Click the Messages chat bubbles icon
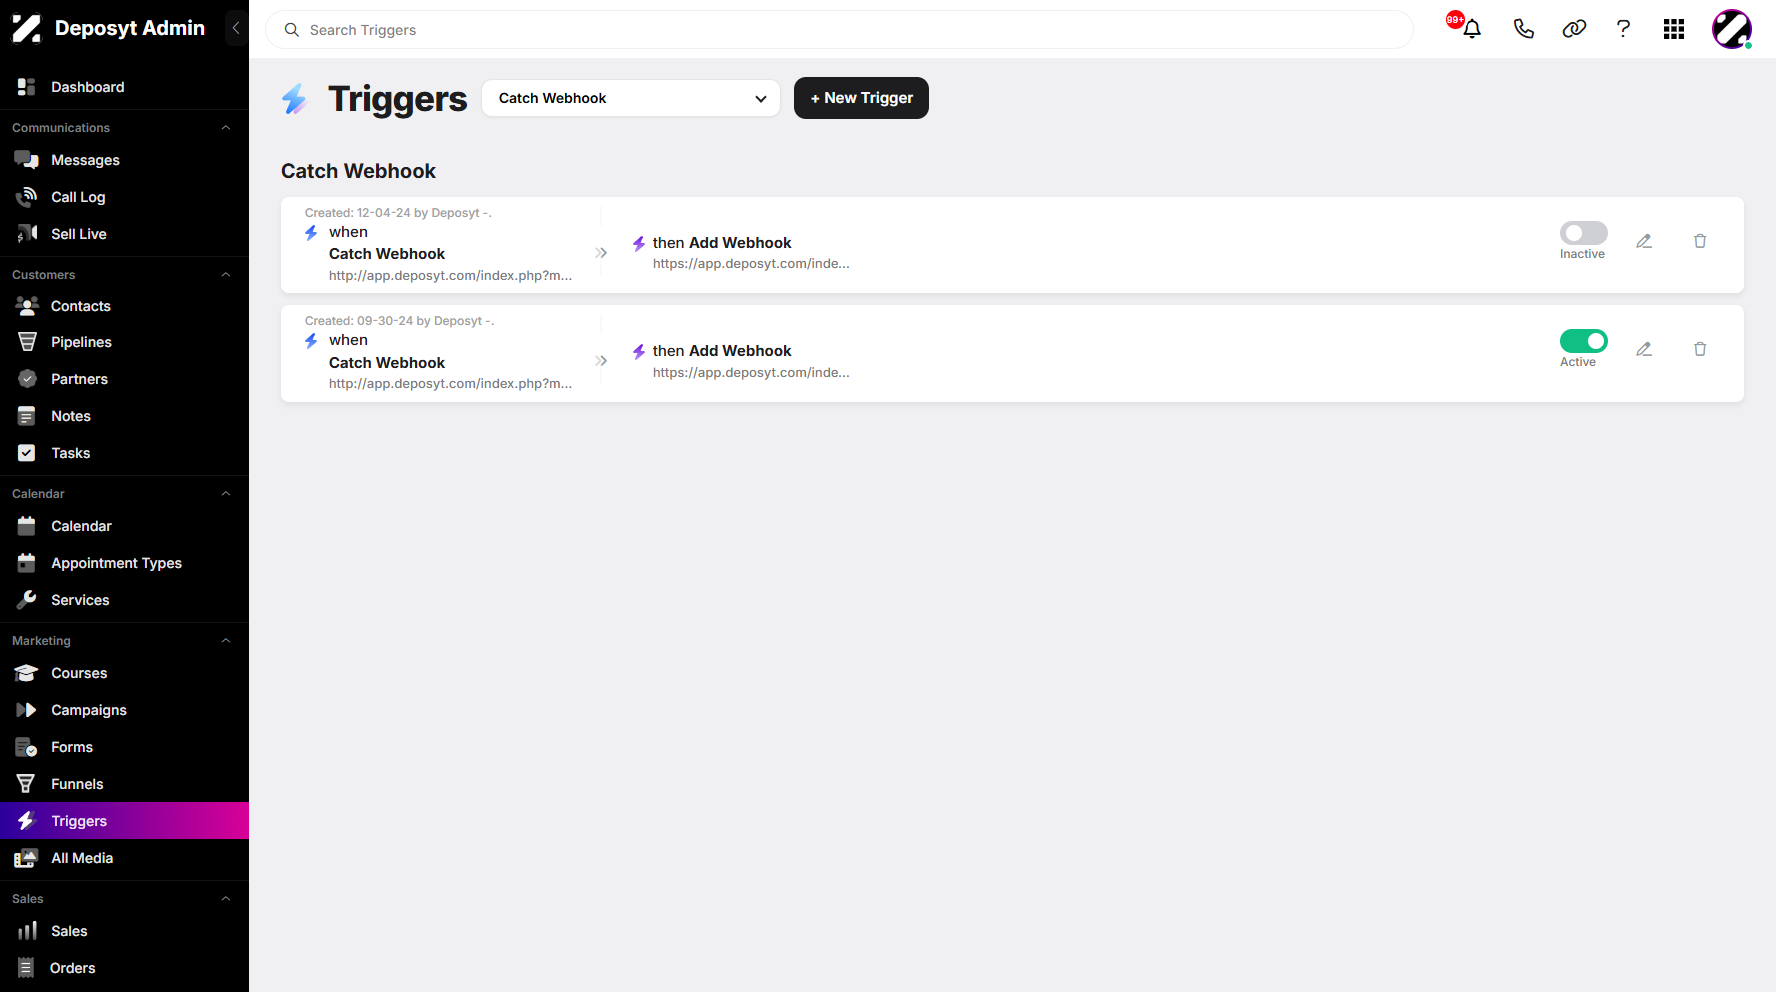The height and width of the screenshot is (992, 1776). coord(27,160)
